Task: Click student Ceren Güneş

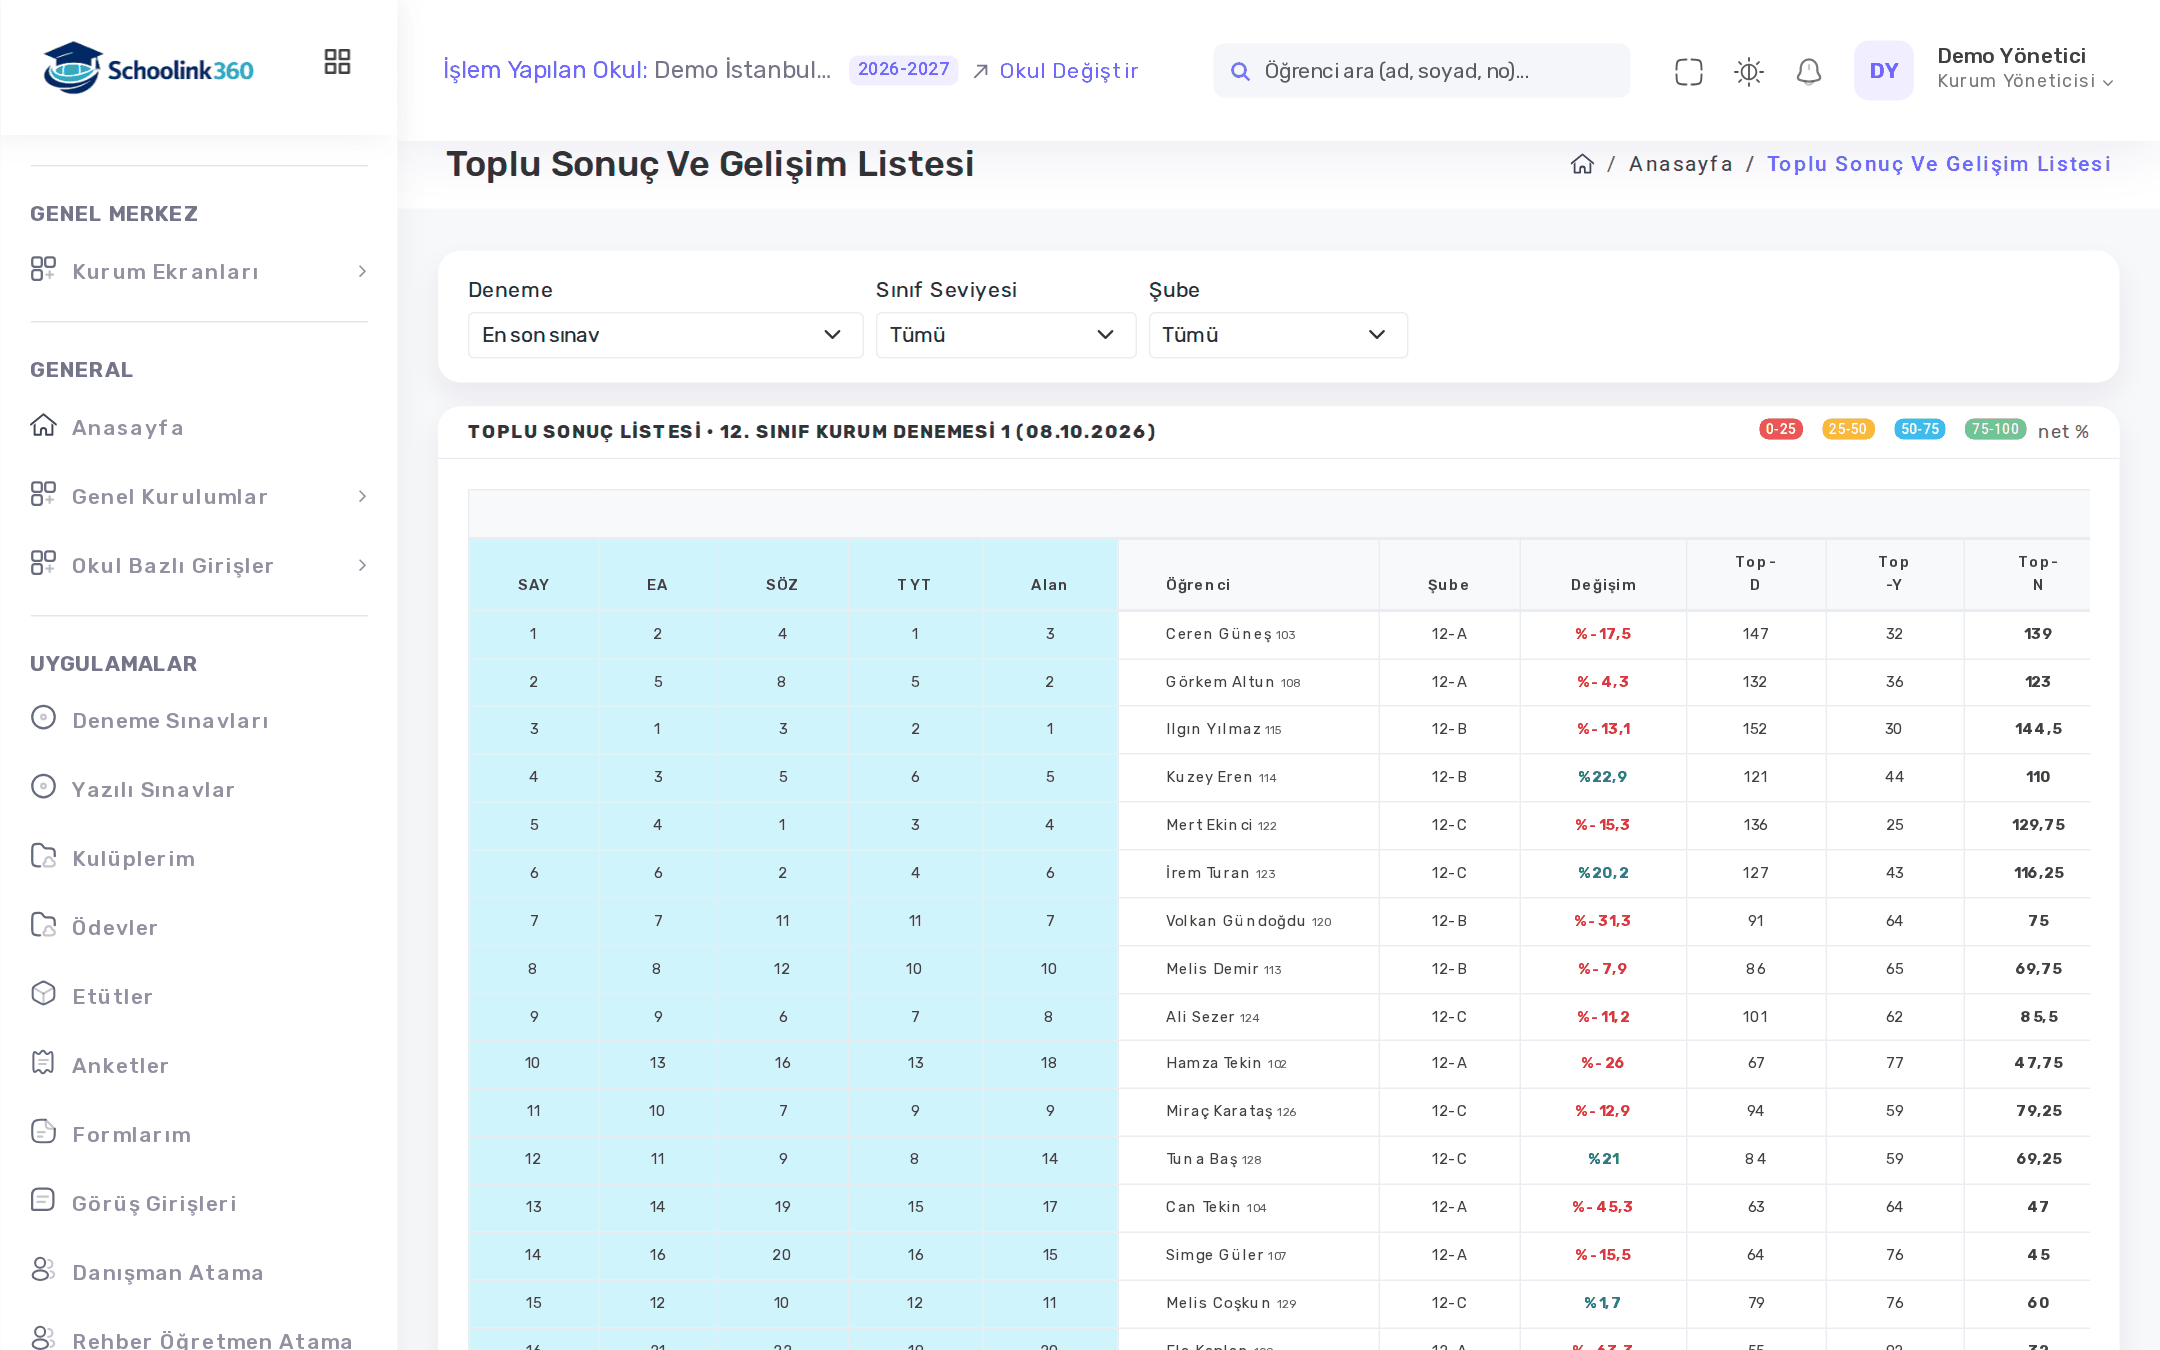Action: [1230, 634]
